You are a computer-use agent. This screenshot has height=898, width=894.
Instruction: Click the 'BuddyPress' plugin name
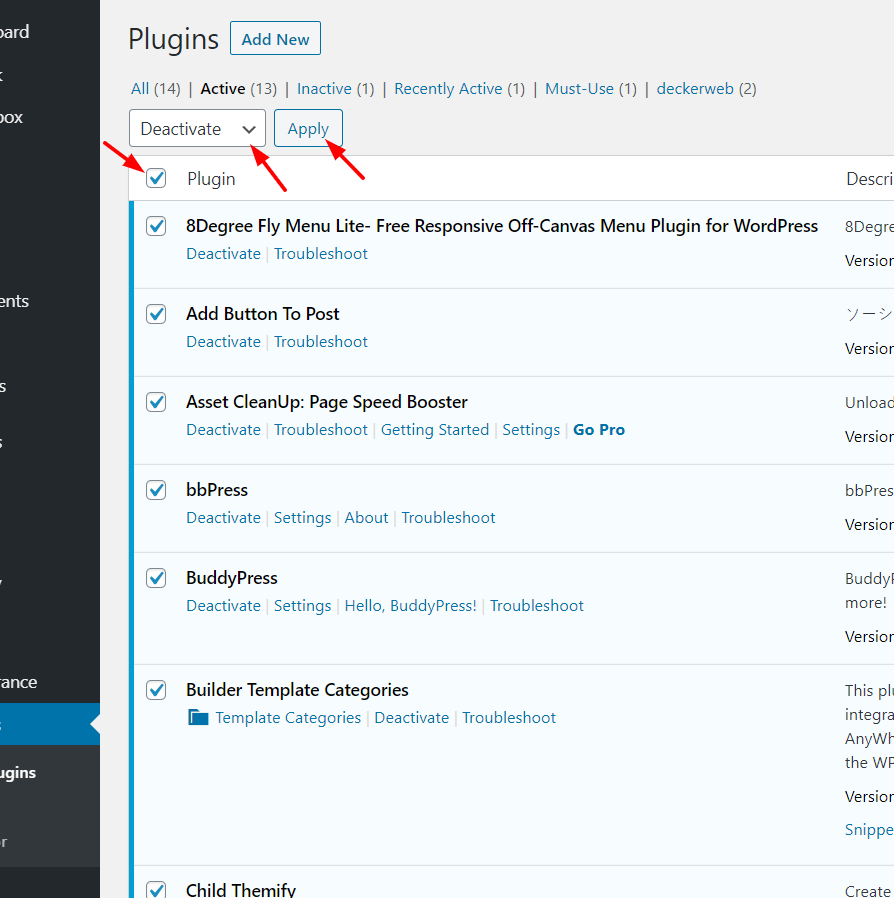pyautogui.click(x=232, y=578)
